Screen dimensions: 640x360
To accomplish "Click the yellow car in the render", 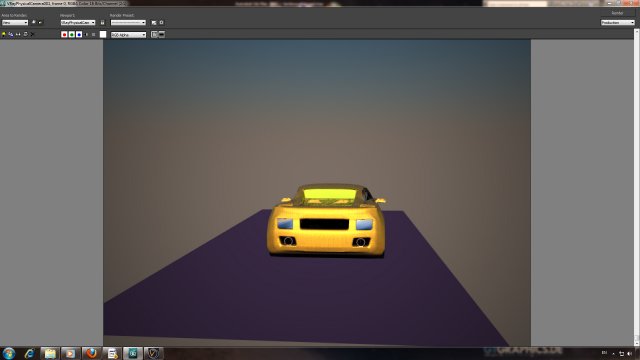I will pyautogui.click(x=327, y=220).
